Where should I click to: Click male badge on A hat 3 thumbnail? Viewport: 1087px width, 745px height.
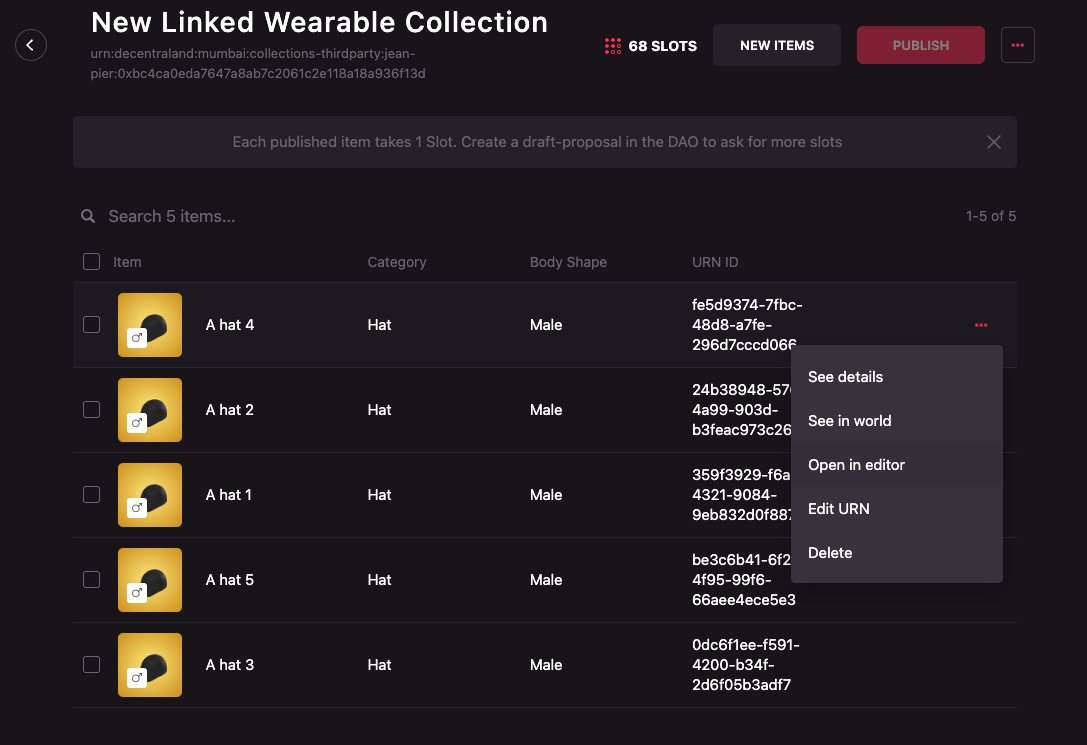coord(138,678)
